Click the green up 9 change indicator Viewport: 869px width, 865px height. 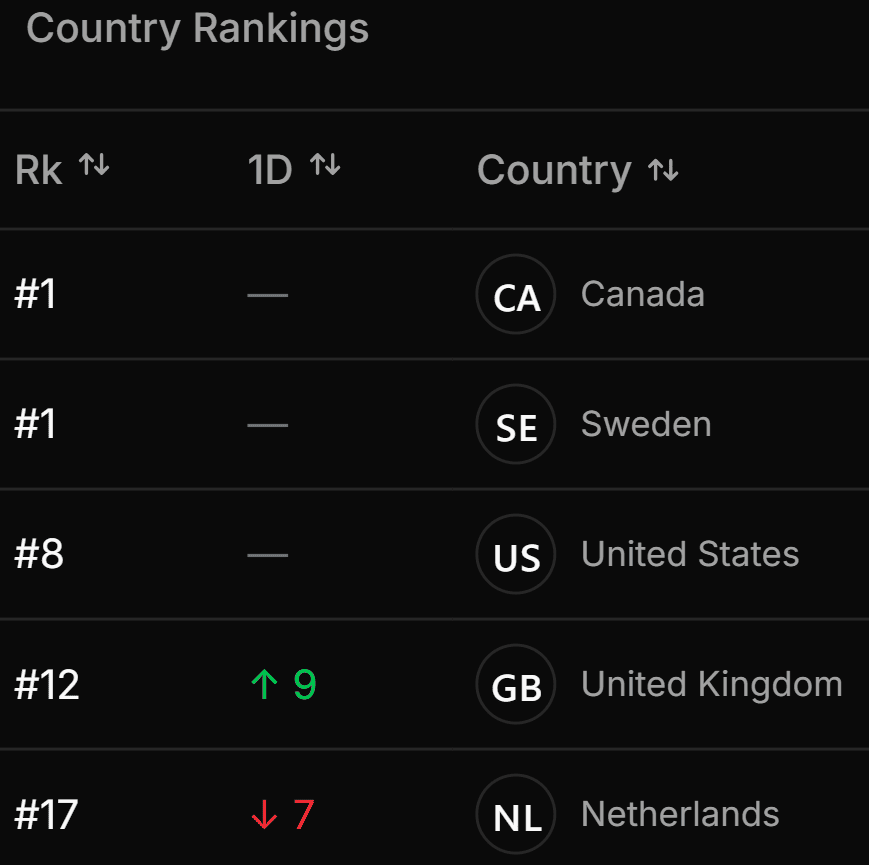coord(283,685)
